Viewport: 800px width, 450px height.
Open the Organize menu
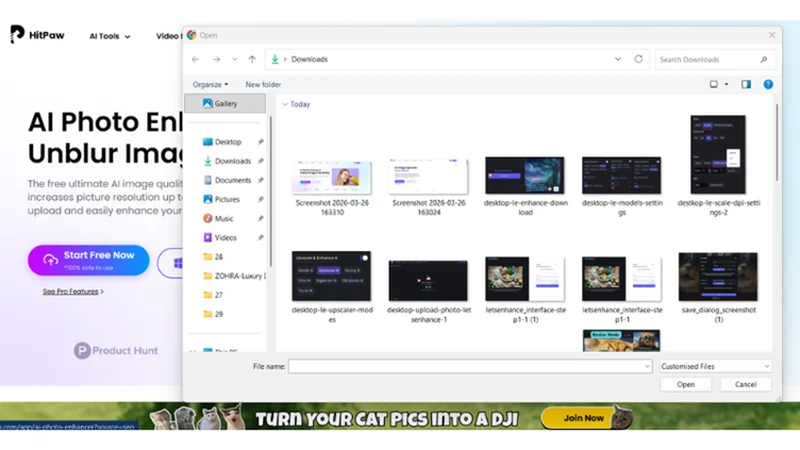pyautogui.click(x=210, y=85)
